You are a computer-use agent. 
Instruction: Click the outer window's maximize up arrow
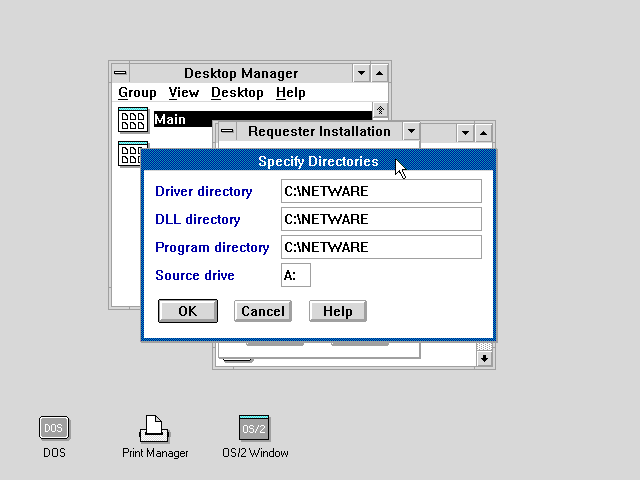[x=483, y=133]
